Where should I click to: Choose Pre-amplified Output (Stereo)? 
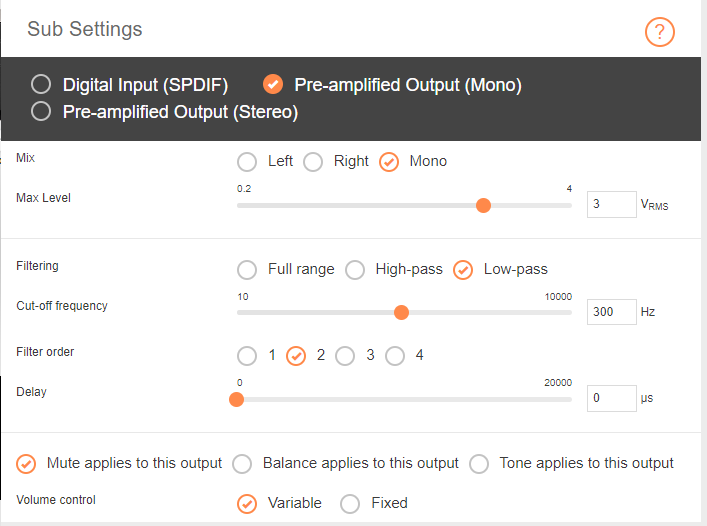(x=41, y=111)
